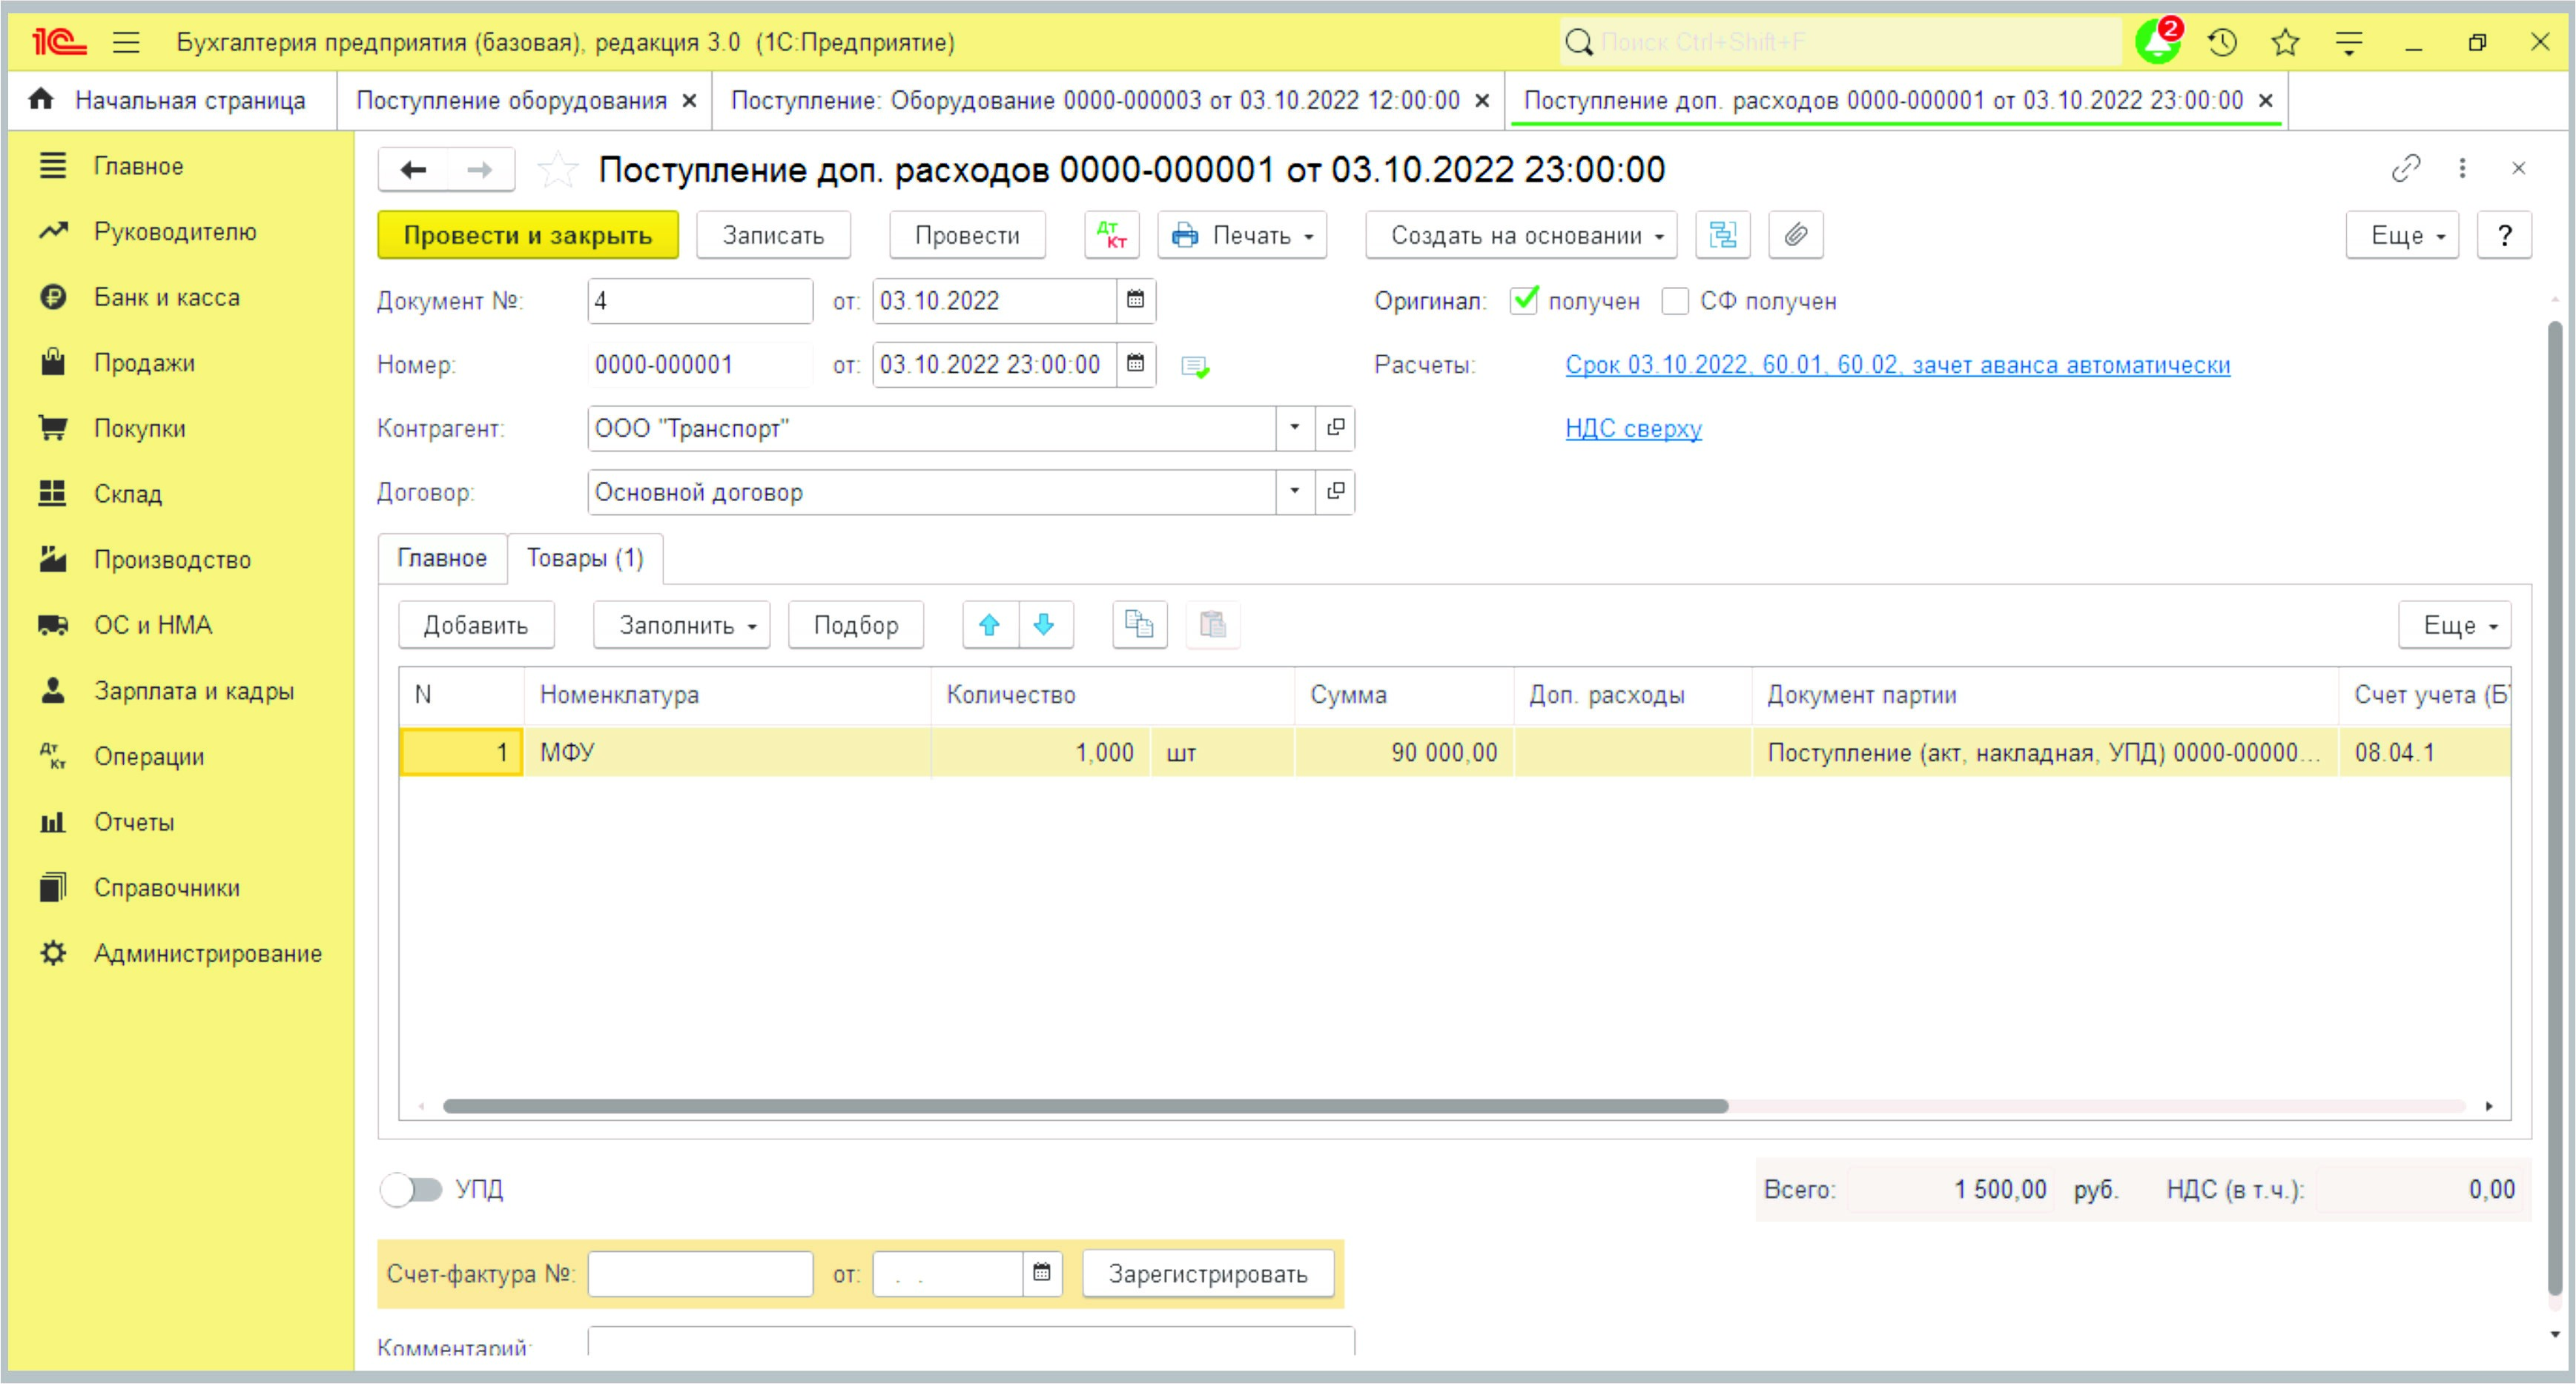Move row down with blue arrow
2576x1384 pixels.
[x=1044, y=625]
